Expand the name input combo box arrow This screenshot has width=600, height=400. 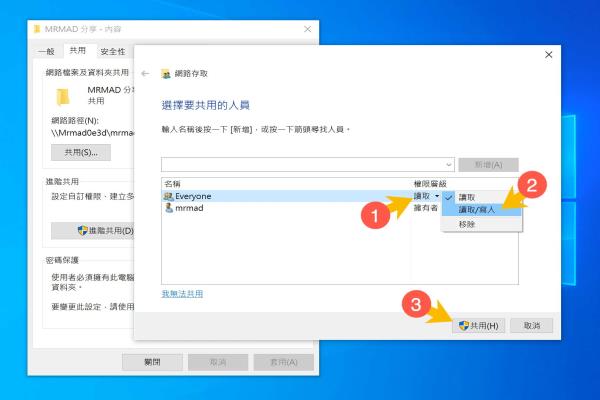448,165
